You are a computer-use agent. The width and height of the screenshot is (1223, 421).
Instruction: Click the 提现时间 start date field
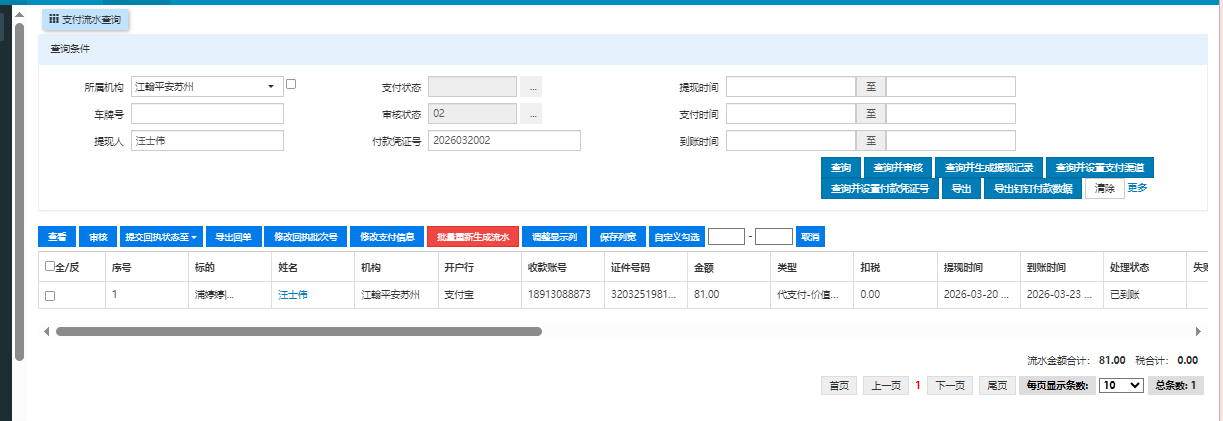pos(790,87)
